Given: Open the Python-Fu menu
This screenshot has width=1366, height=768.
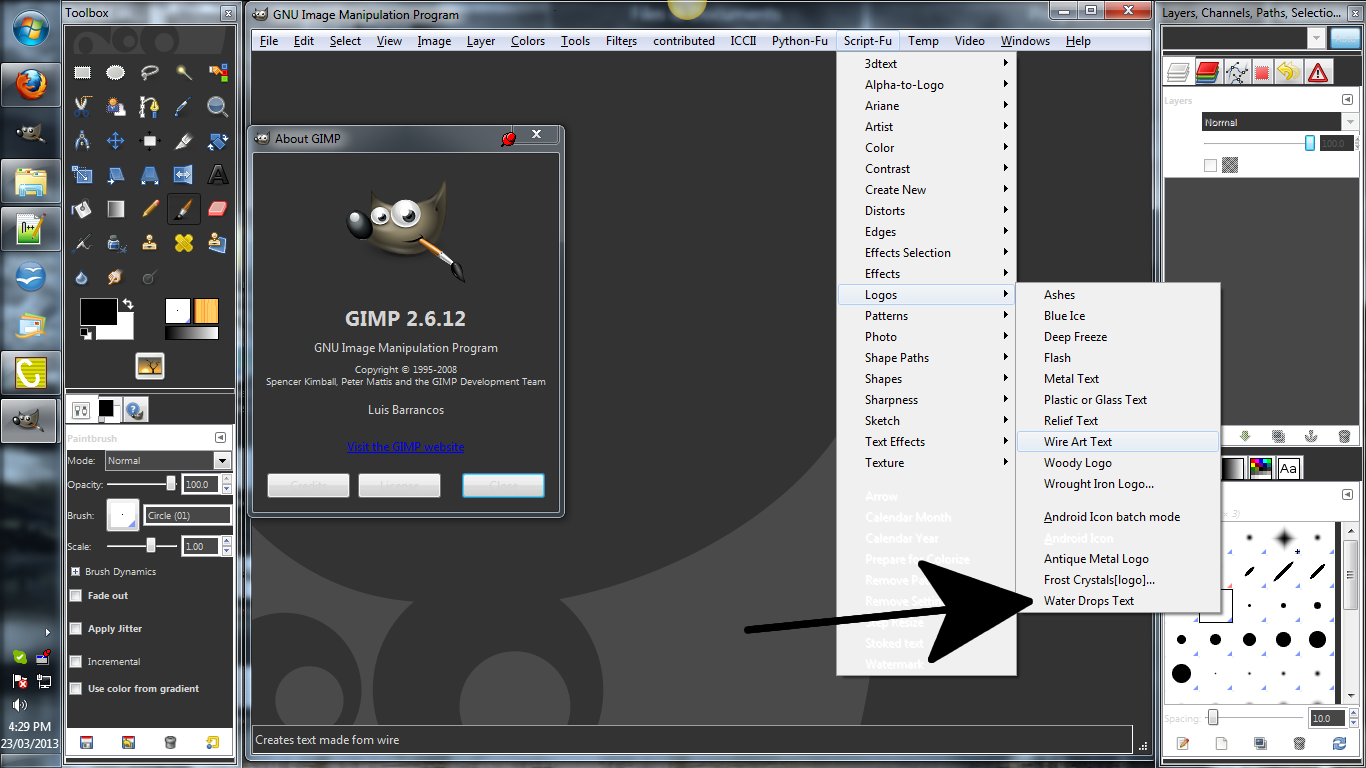Looking at the screenshot, I should 799,41.
